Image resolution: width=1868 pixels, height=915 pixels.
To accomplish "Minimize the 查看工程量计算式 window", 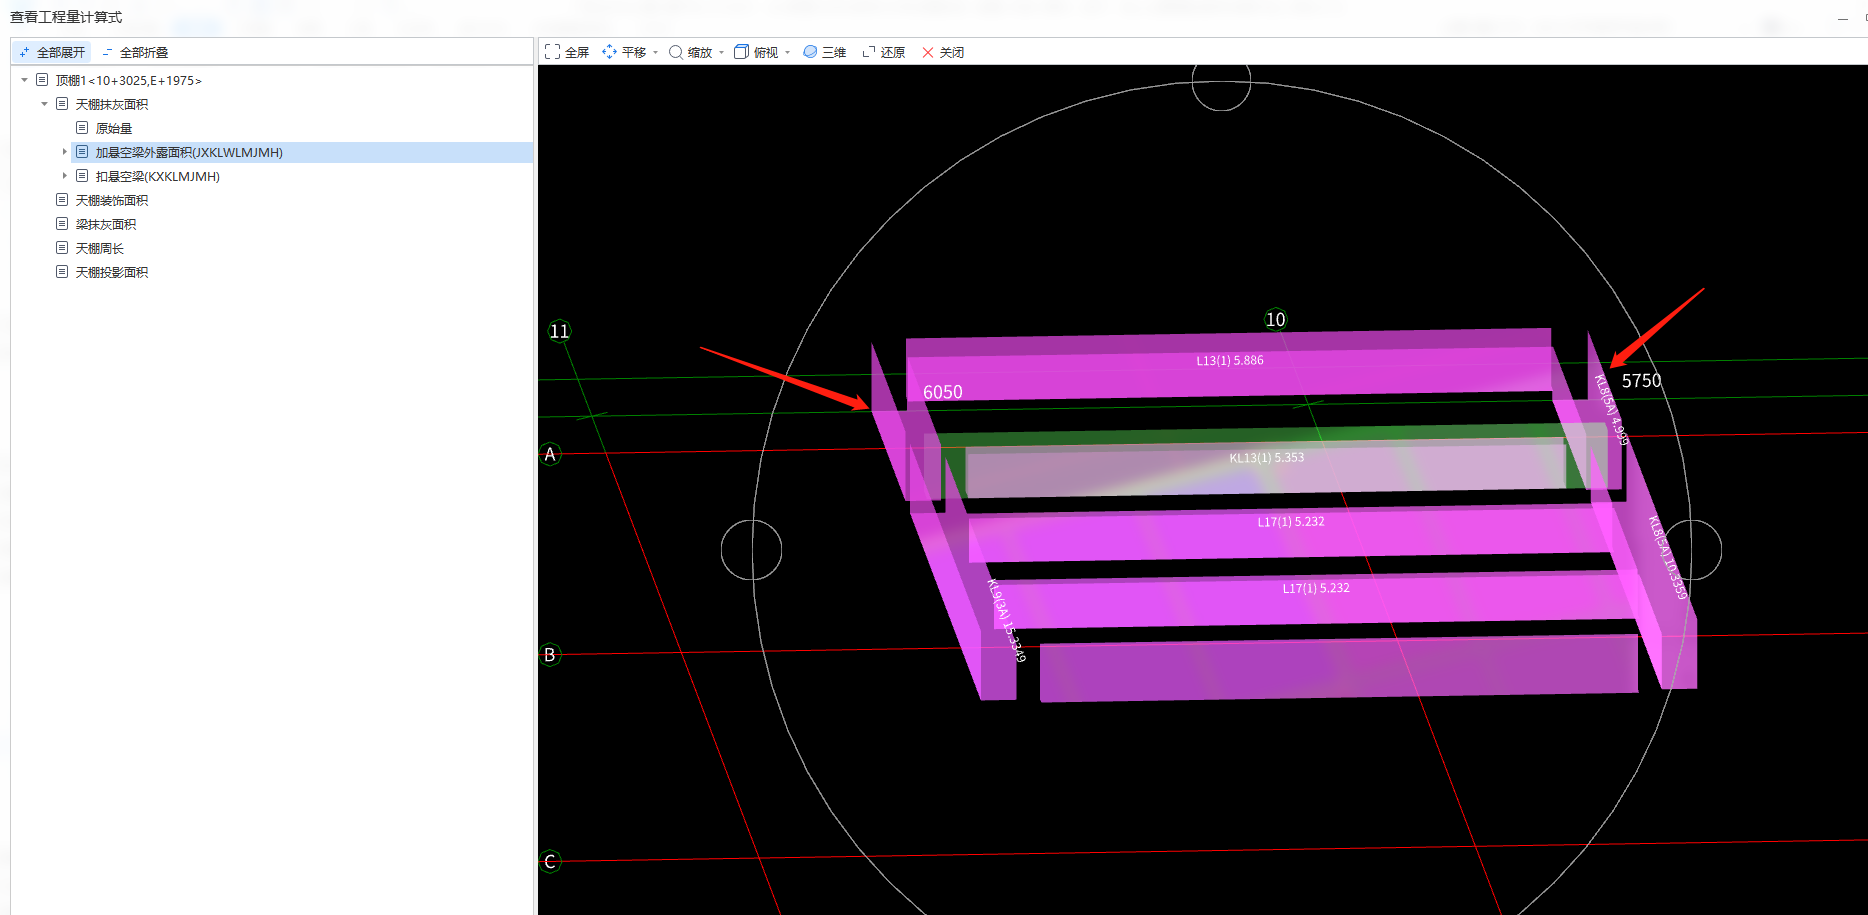I will pos(1843,18).
